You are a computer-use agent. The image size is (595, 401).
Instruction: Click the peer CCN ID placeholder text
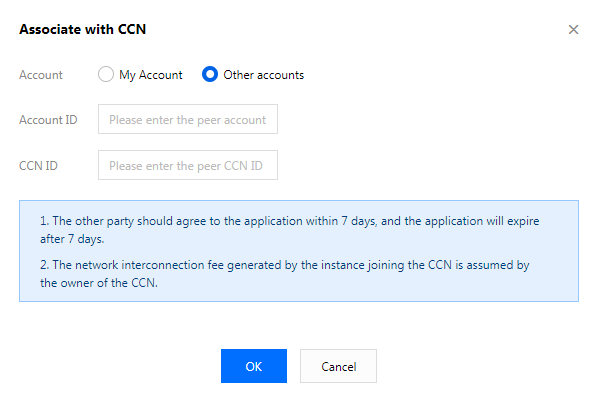(x=186, y=166)
